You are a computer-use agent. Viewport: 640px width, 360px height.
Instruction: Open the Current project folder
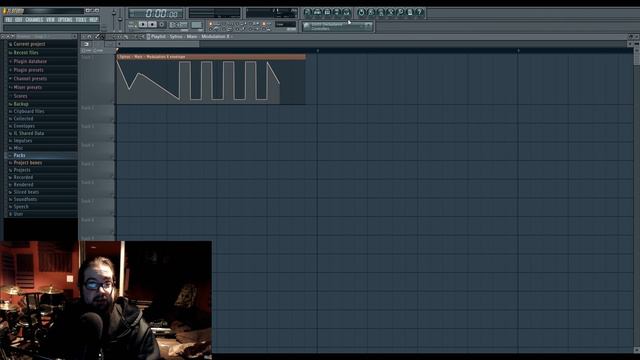coord(41,44)
